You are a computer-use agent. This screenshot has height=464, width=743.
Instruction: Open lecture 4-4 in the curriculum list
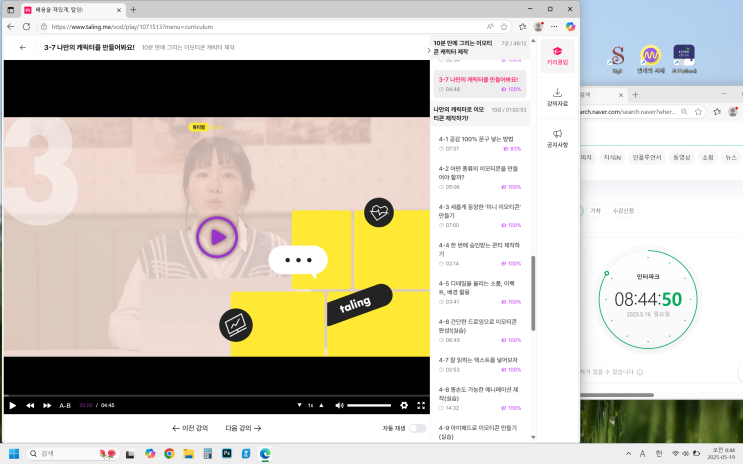tap(480, 254)
